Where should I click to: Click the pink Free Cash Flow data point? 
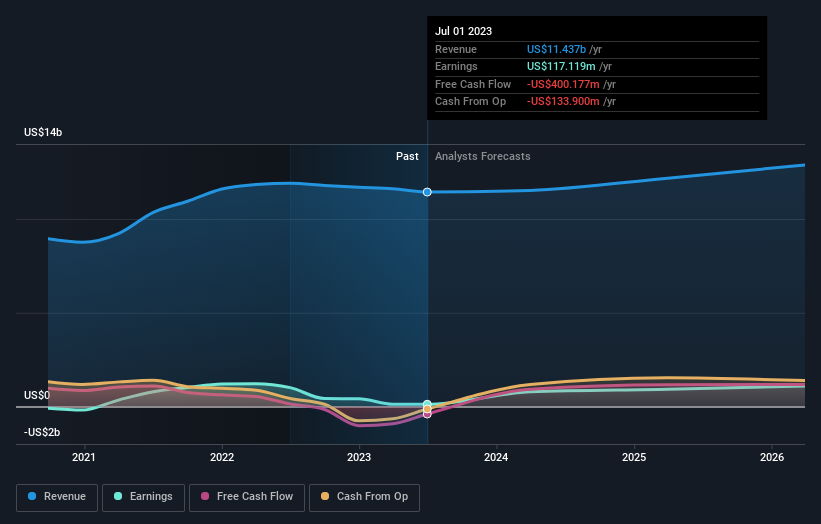tap(427, 414)
